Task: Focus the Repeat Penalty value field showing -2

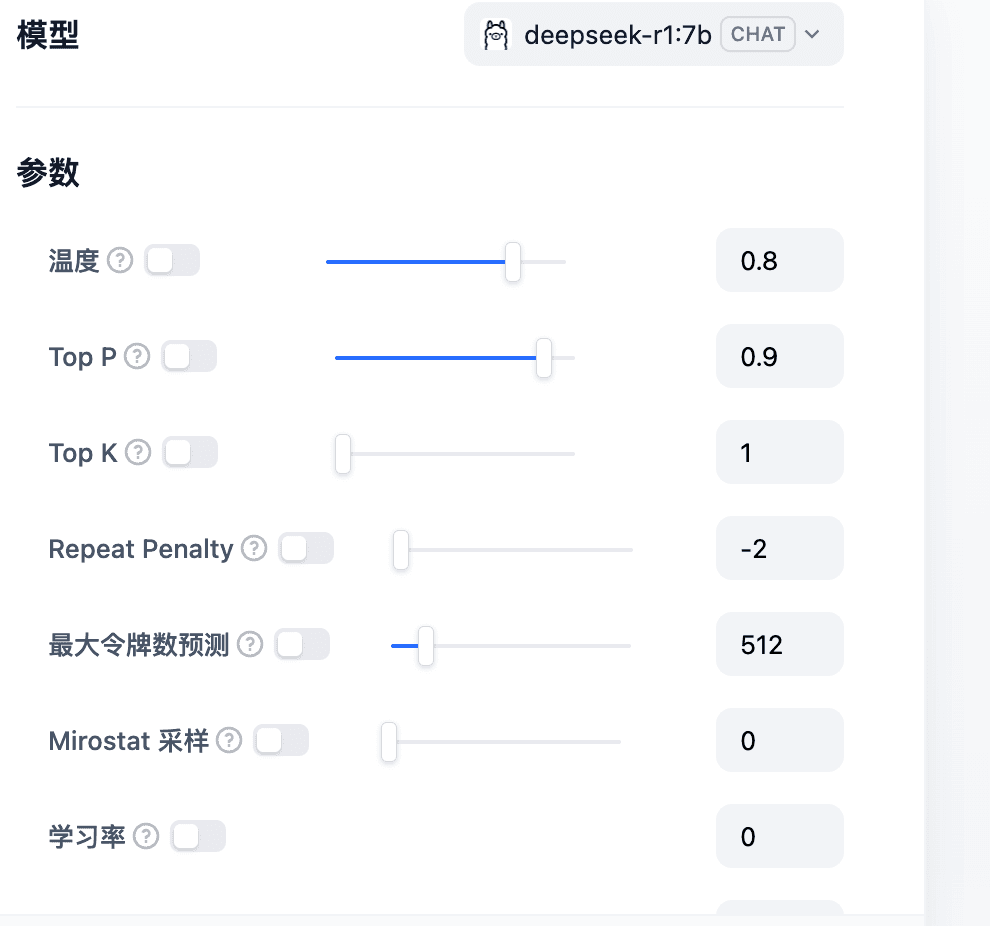Action: click(x=780, y=548)
